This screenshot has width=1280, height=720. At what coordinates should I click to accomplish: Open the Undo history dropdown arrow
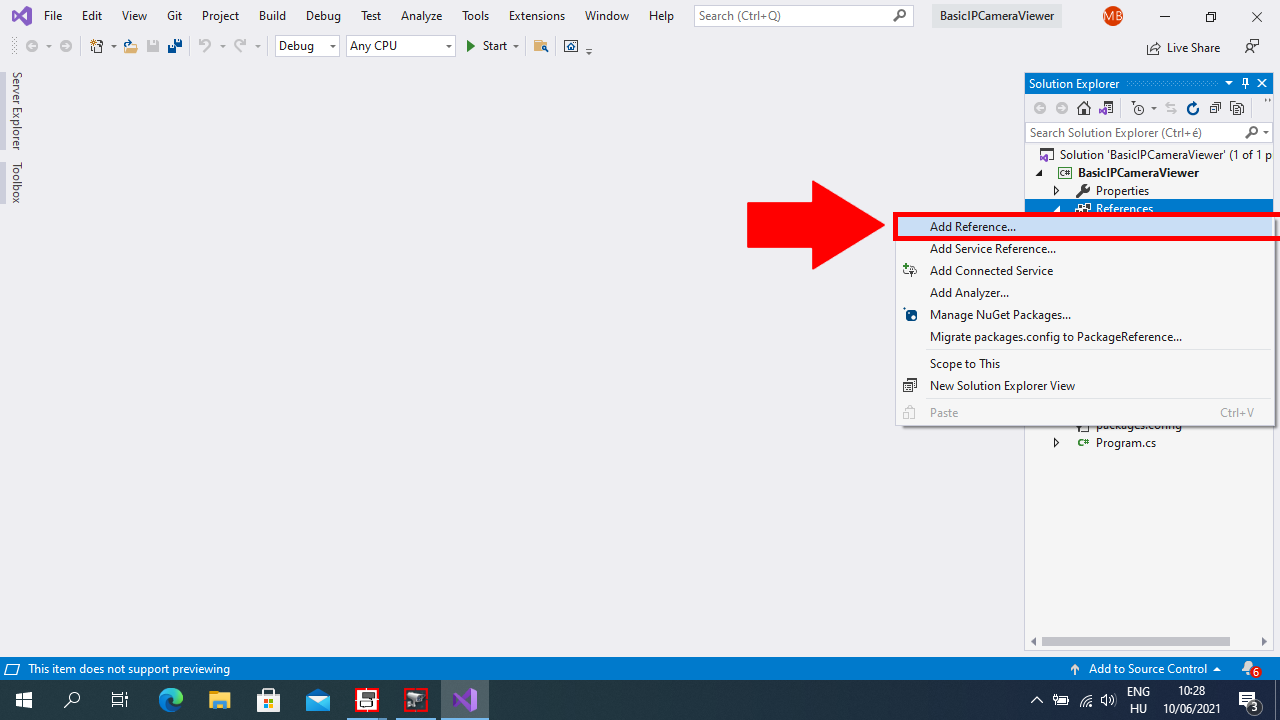tap(222, 47)
